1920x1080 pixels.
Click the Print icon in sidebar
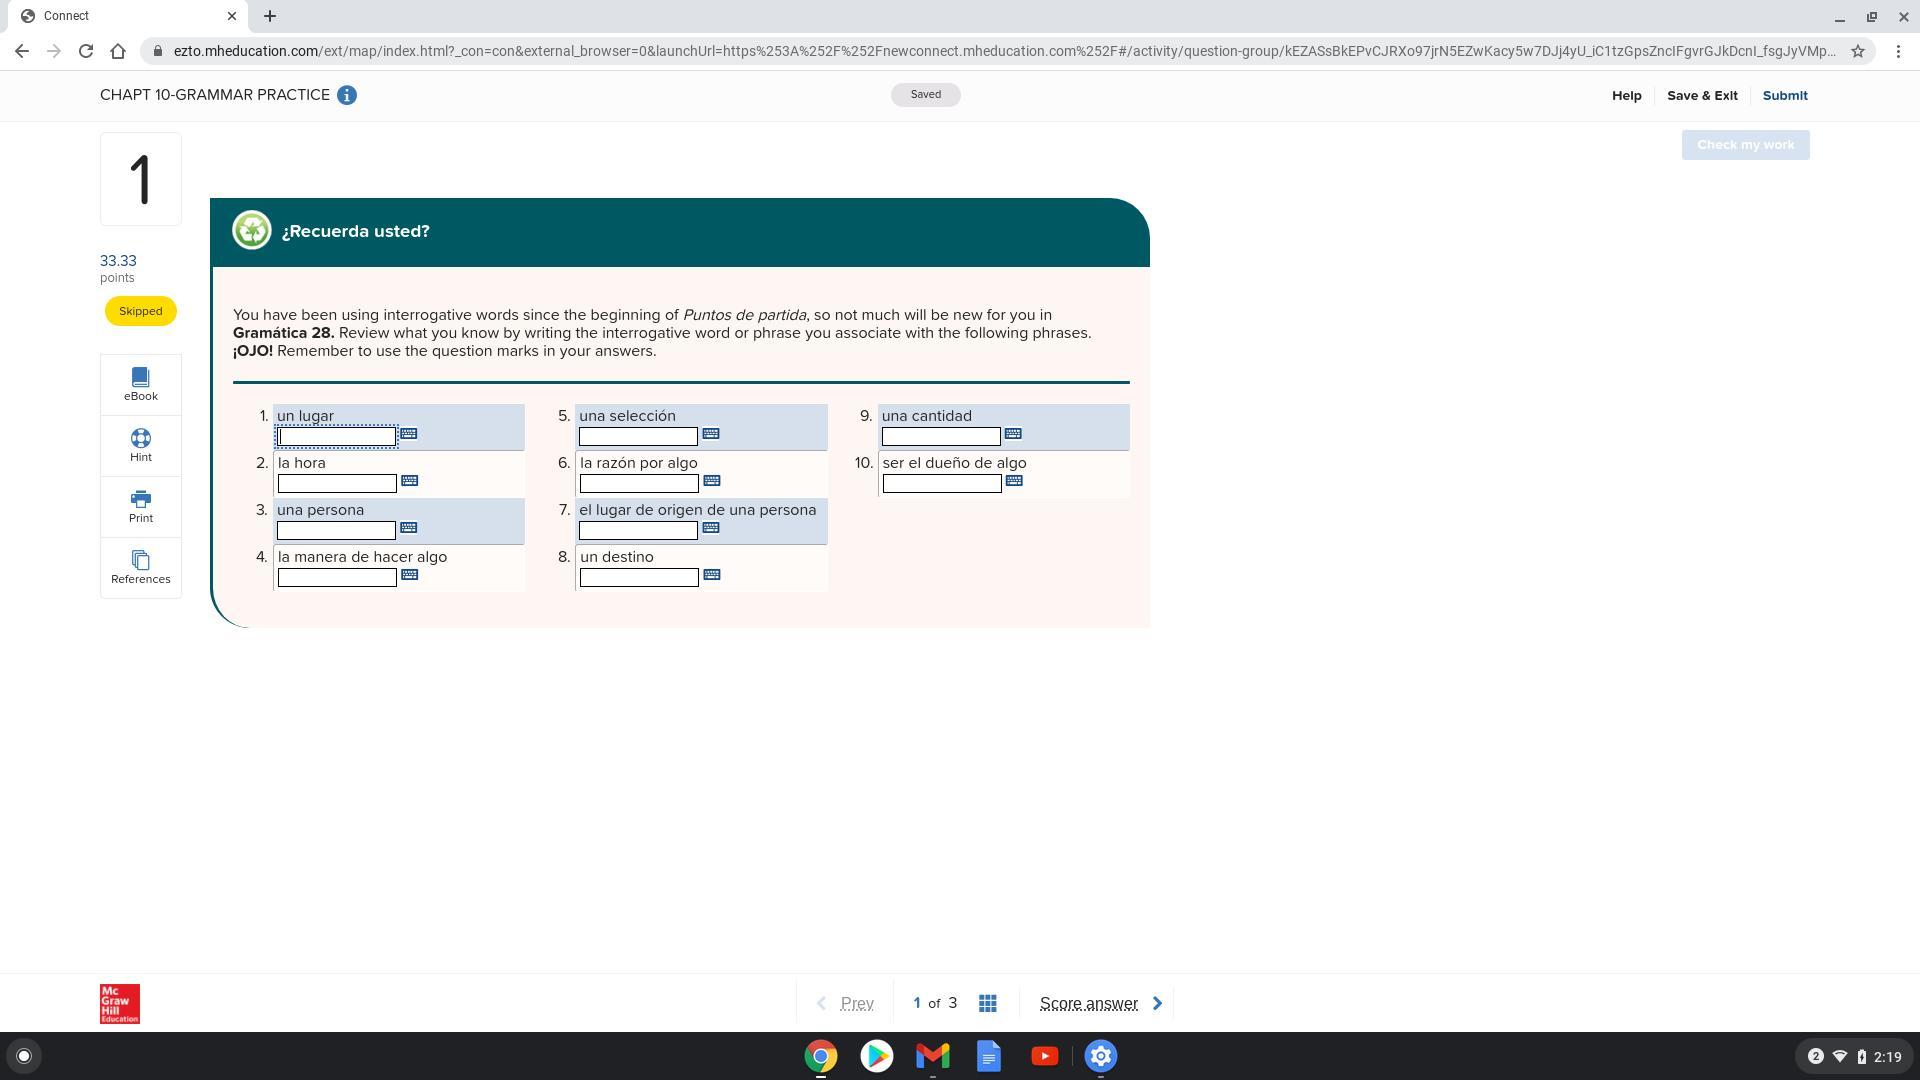(x=140, y=506)
